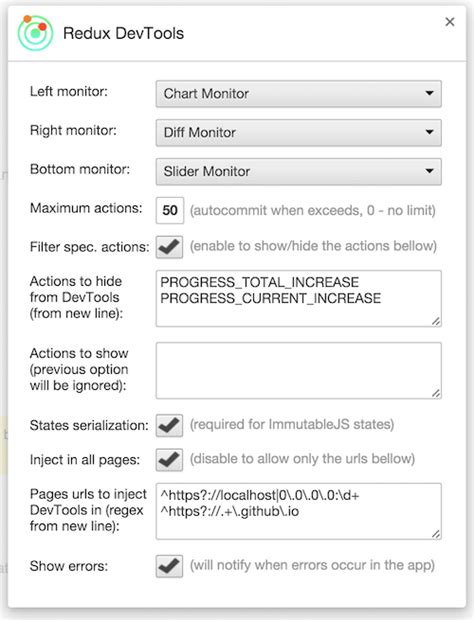Uncheck Inject in all pages
474x620 pixels.
(x=169, y=459)
